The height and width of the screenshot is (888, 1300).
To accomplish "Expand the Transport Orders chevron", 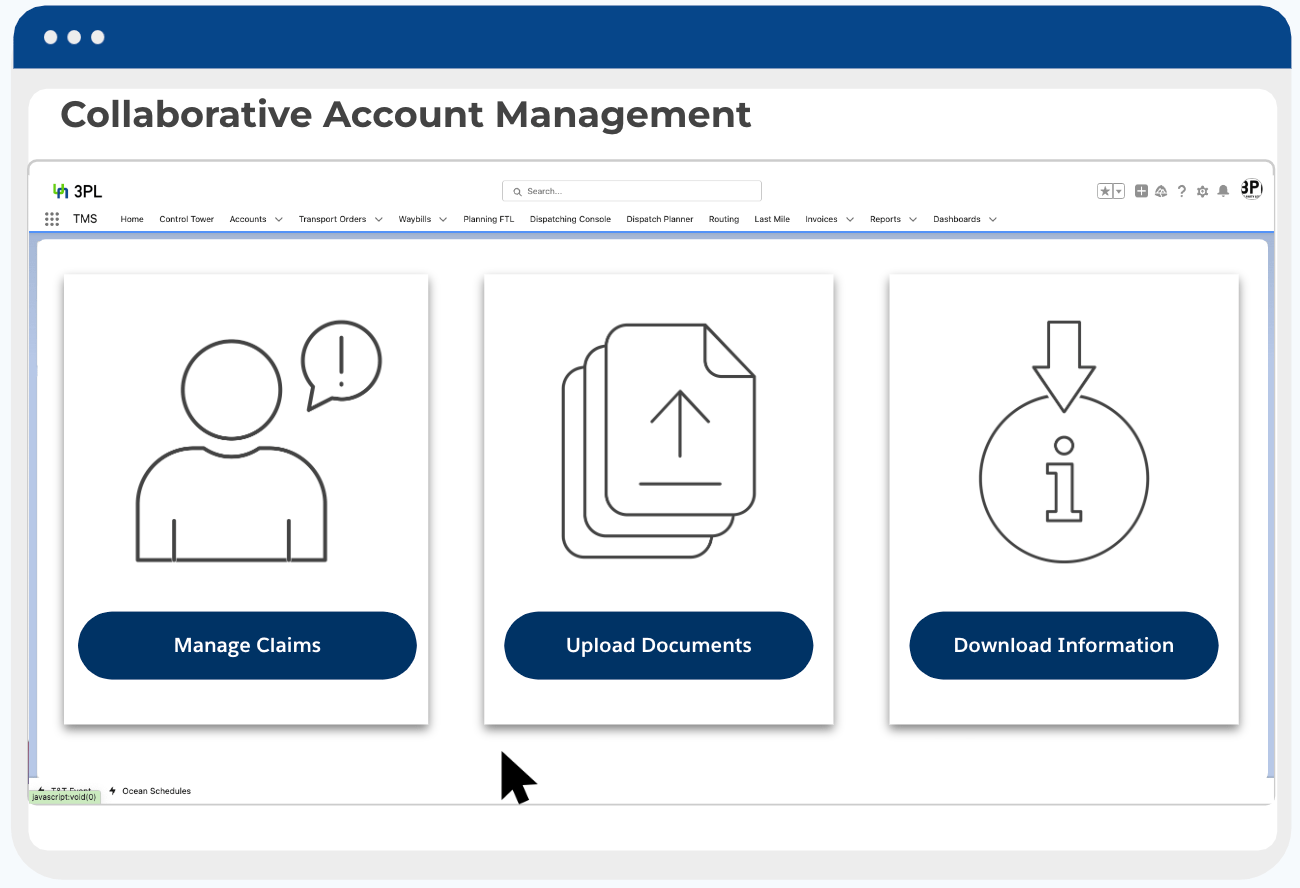I will [378, 219].
